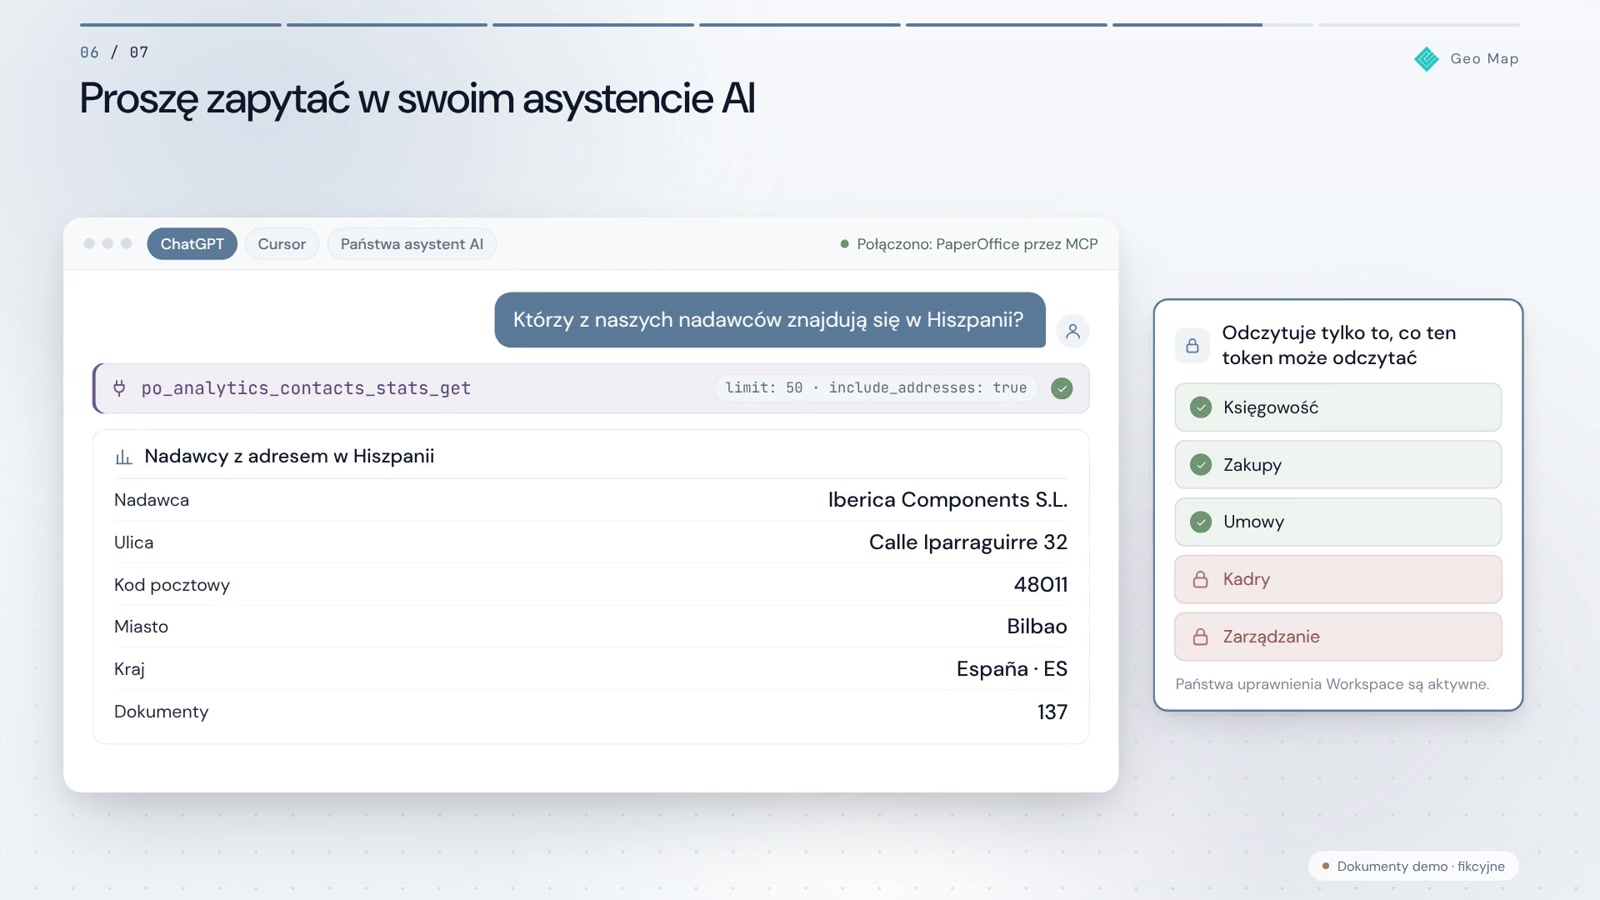1600x900 pixels.
Task: Click the country value España · ES
Action: pyautogui.click(x=1012, y=669)
